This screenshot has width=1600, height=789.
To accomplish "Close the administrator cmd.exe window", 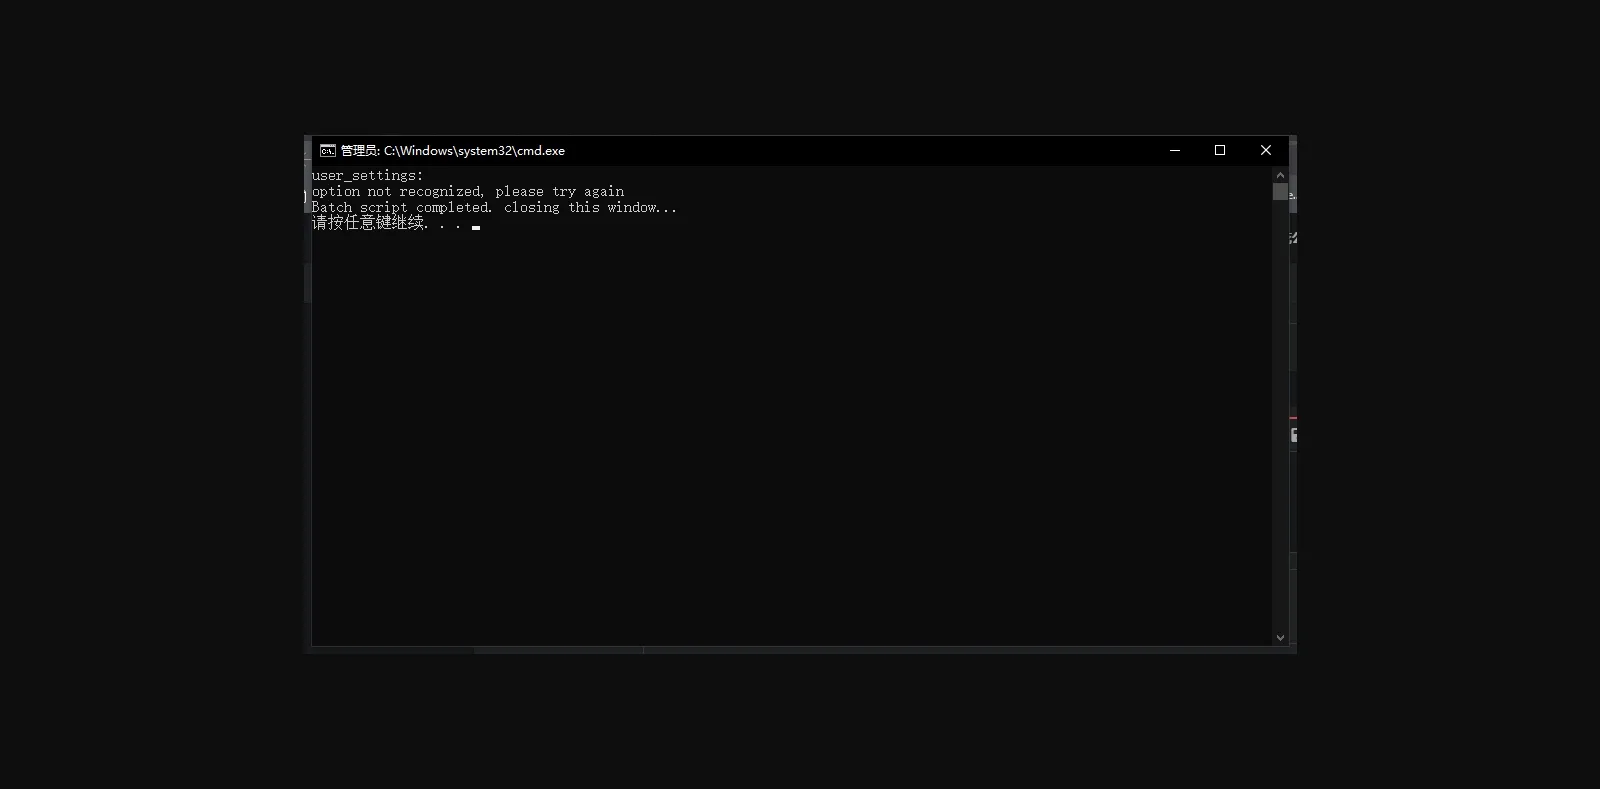I will click(x=1266, y=150).
